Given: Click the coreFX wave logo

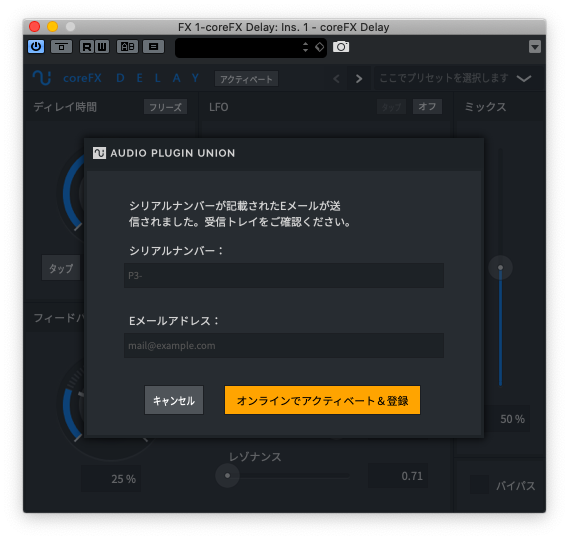Looking at the screenshot, I should [41, 78].
